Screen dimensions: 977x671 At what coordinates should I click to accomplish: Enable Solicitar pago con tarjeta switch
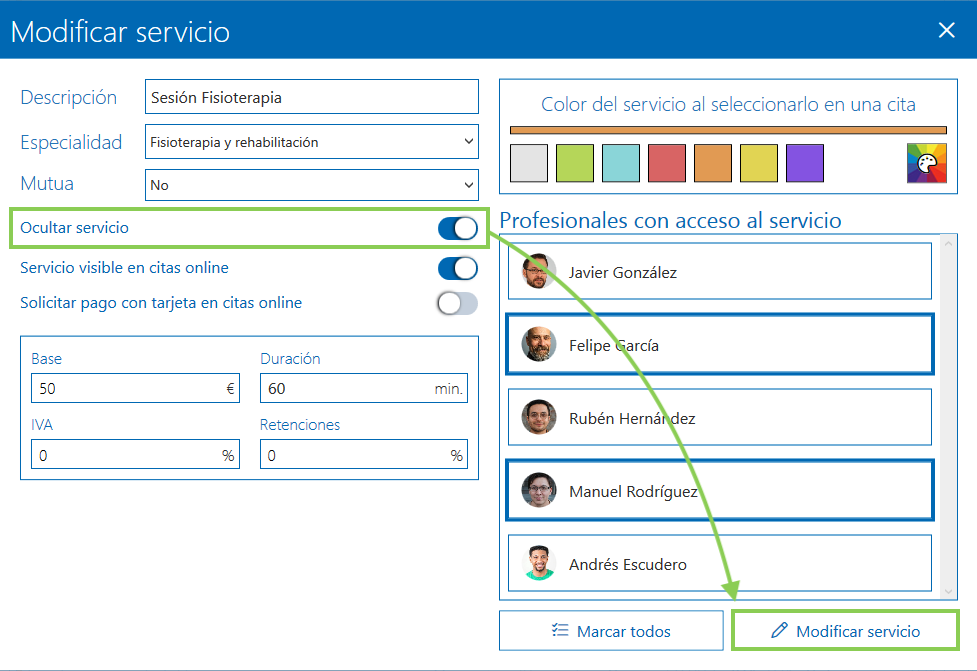pos(458,303)
